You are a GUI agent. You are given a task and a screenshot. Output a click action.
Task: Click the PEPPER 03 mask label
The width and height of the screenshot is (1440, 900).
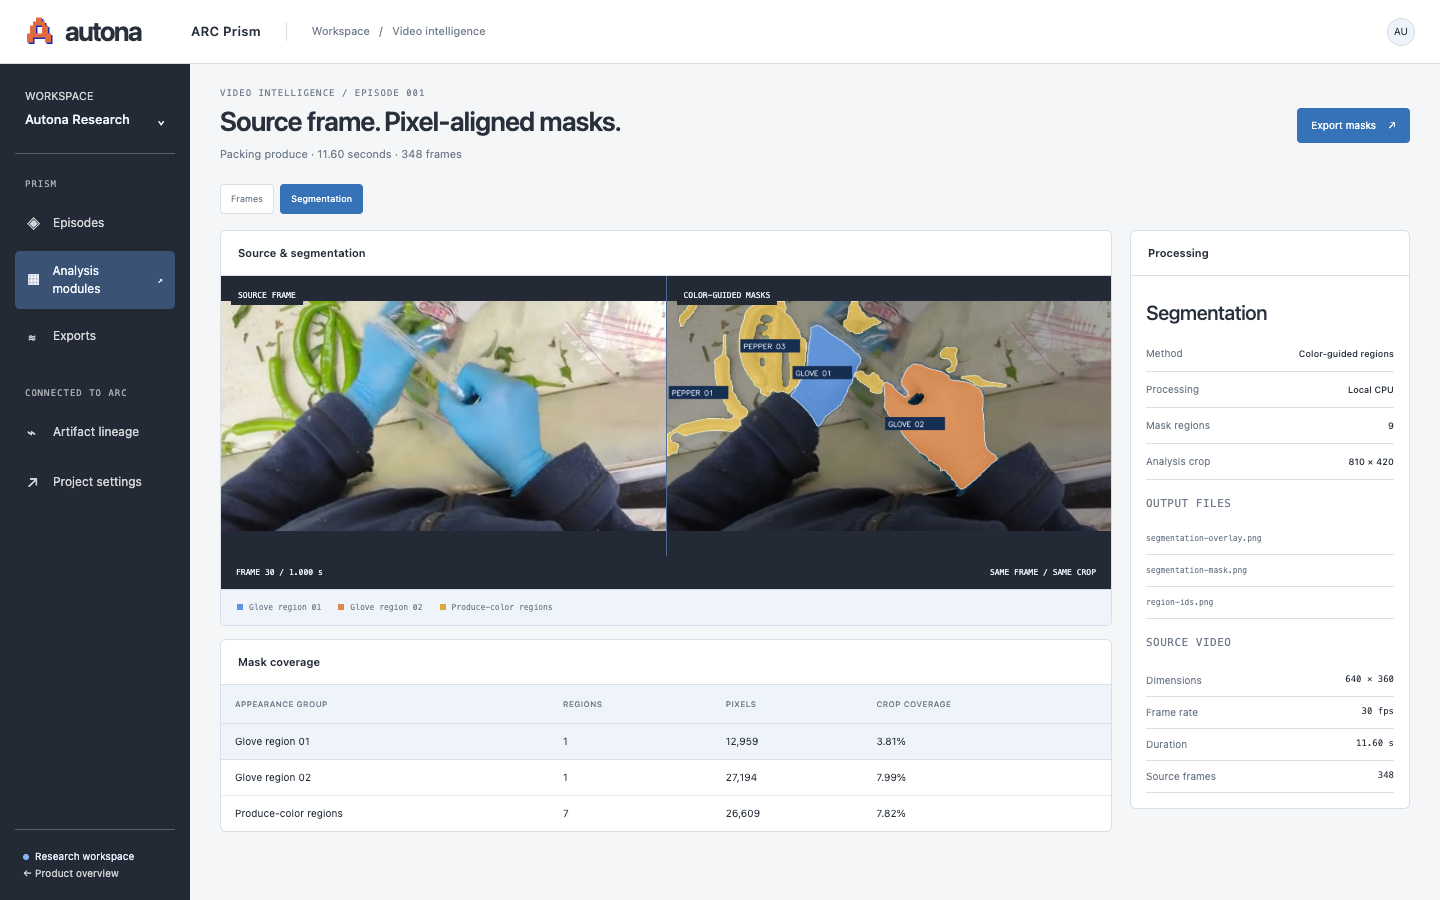(768, 346)
